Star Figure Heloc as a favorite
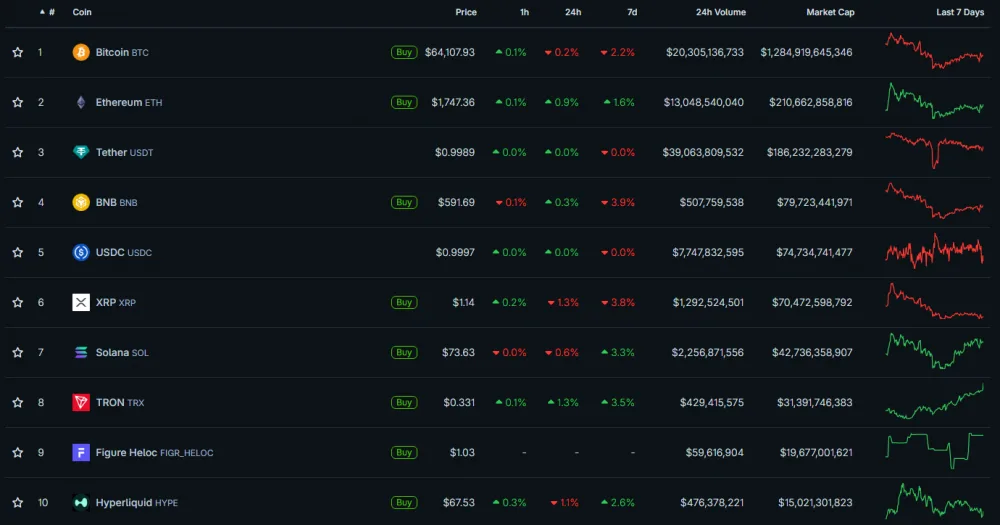 click(18, 453)
